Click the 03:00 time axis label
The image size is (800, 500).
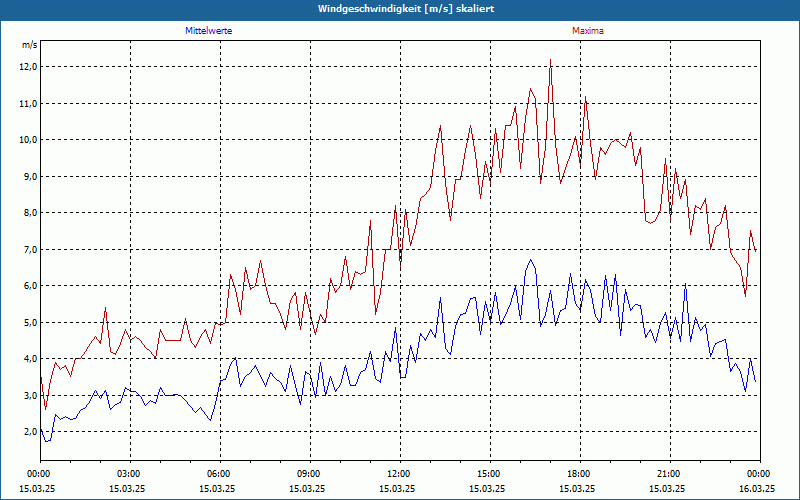click(x=130, y=474)
